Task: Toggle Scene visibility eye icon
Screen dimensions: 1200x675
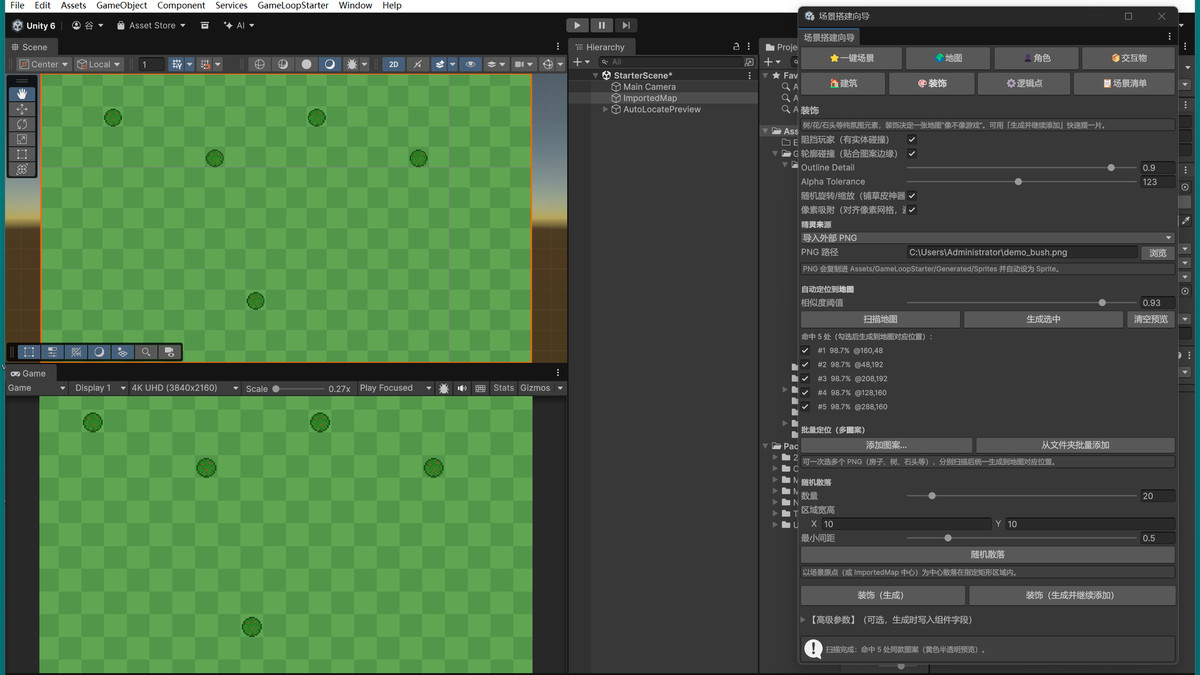Action: click(471, 64)
